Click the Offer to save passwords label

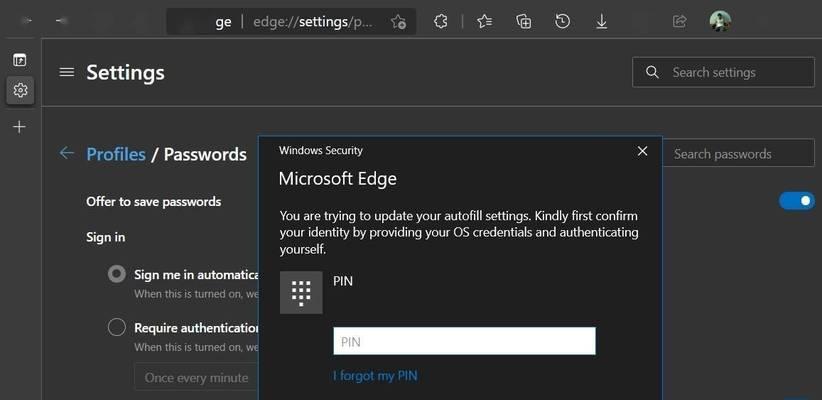tap(154, 202)
